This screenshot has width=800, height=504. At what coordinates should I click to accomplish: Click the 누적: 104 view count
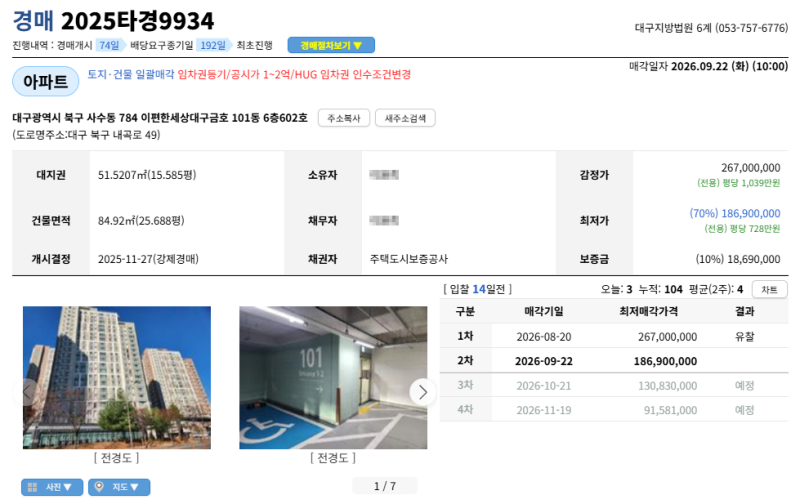[660, 289]
